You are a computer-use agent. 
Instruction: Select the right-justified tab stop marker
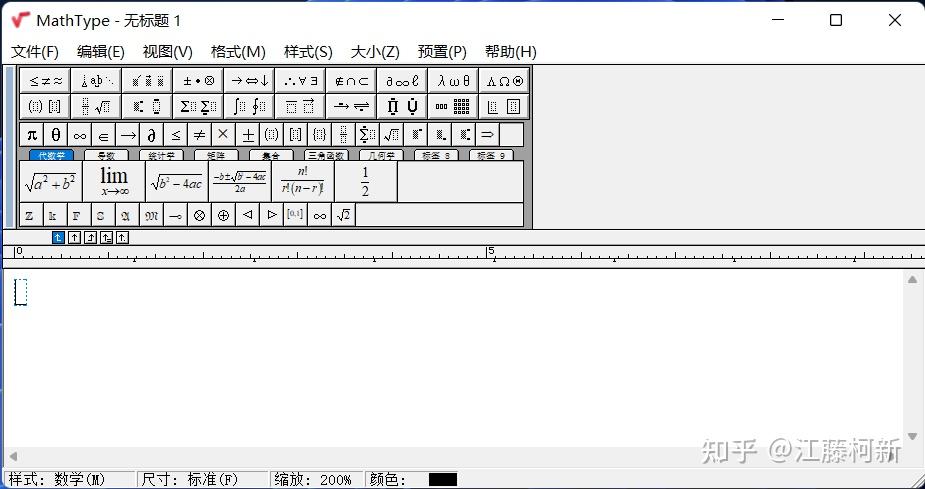pos(90,238)
